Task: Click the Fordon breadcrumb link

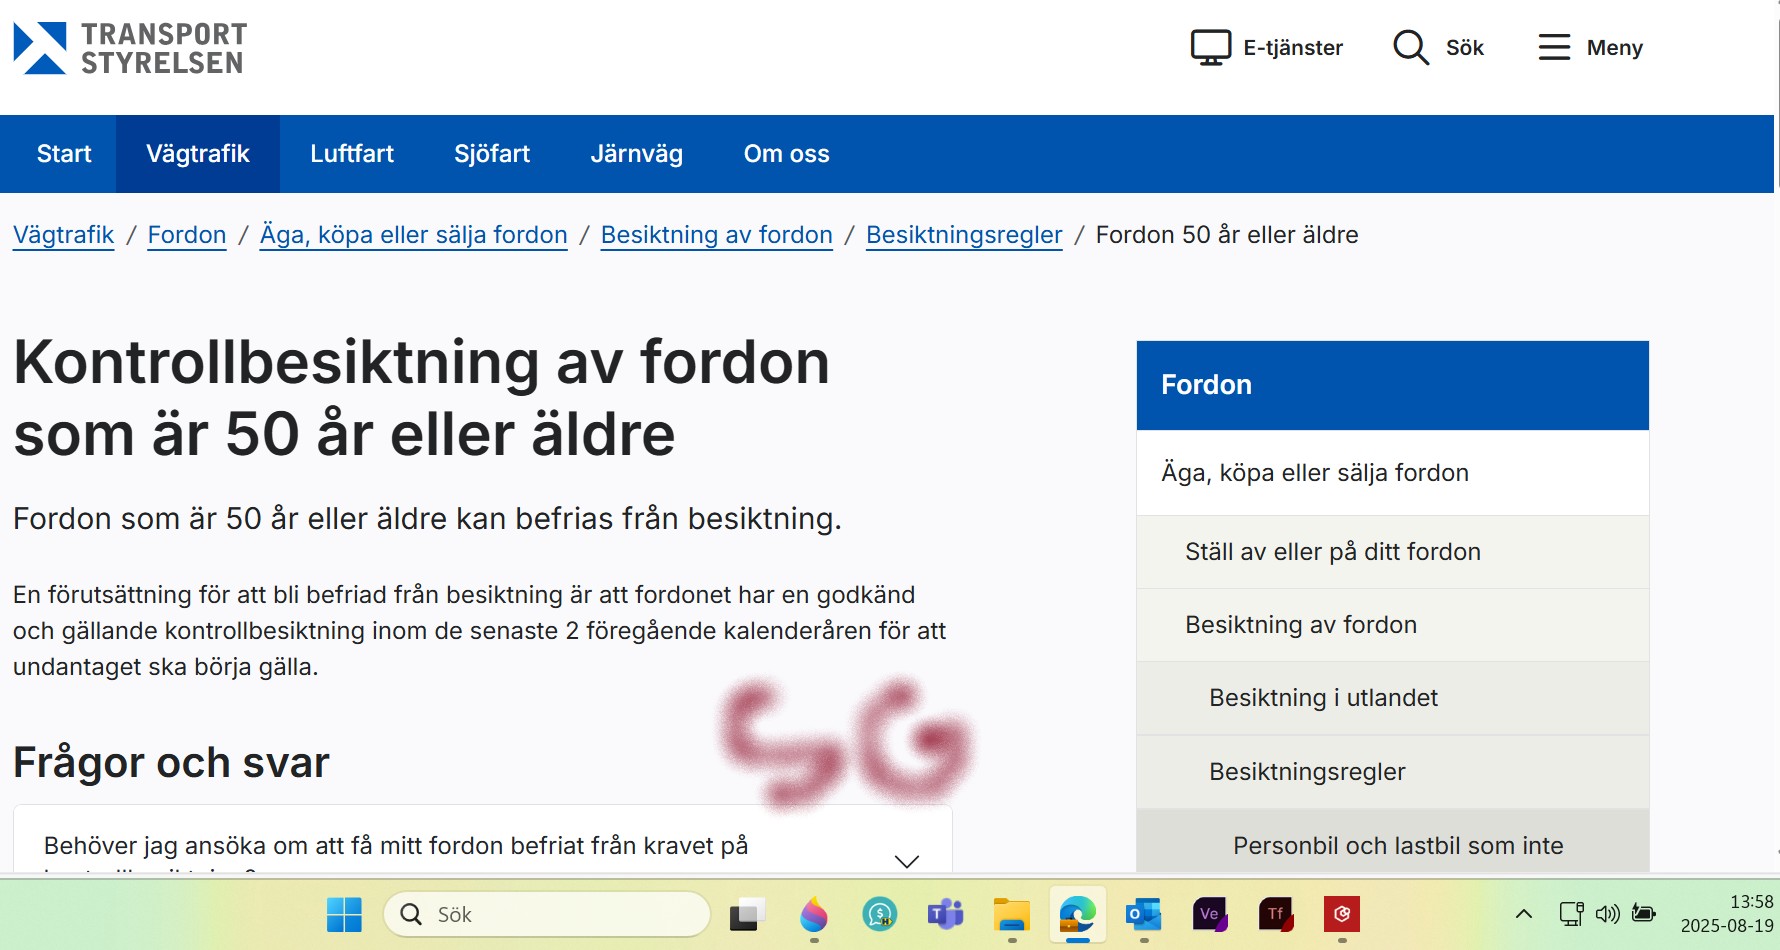Action: (x=187, y=235)
